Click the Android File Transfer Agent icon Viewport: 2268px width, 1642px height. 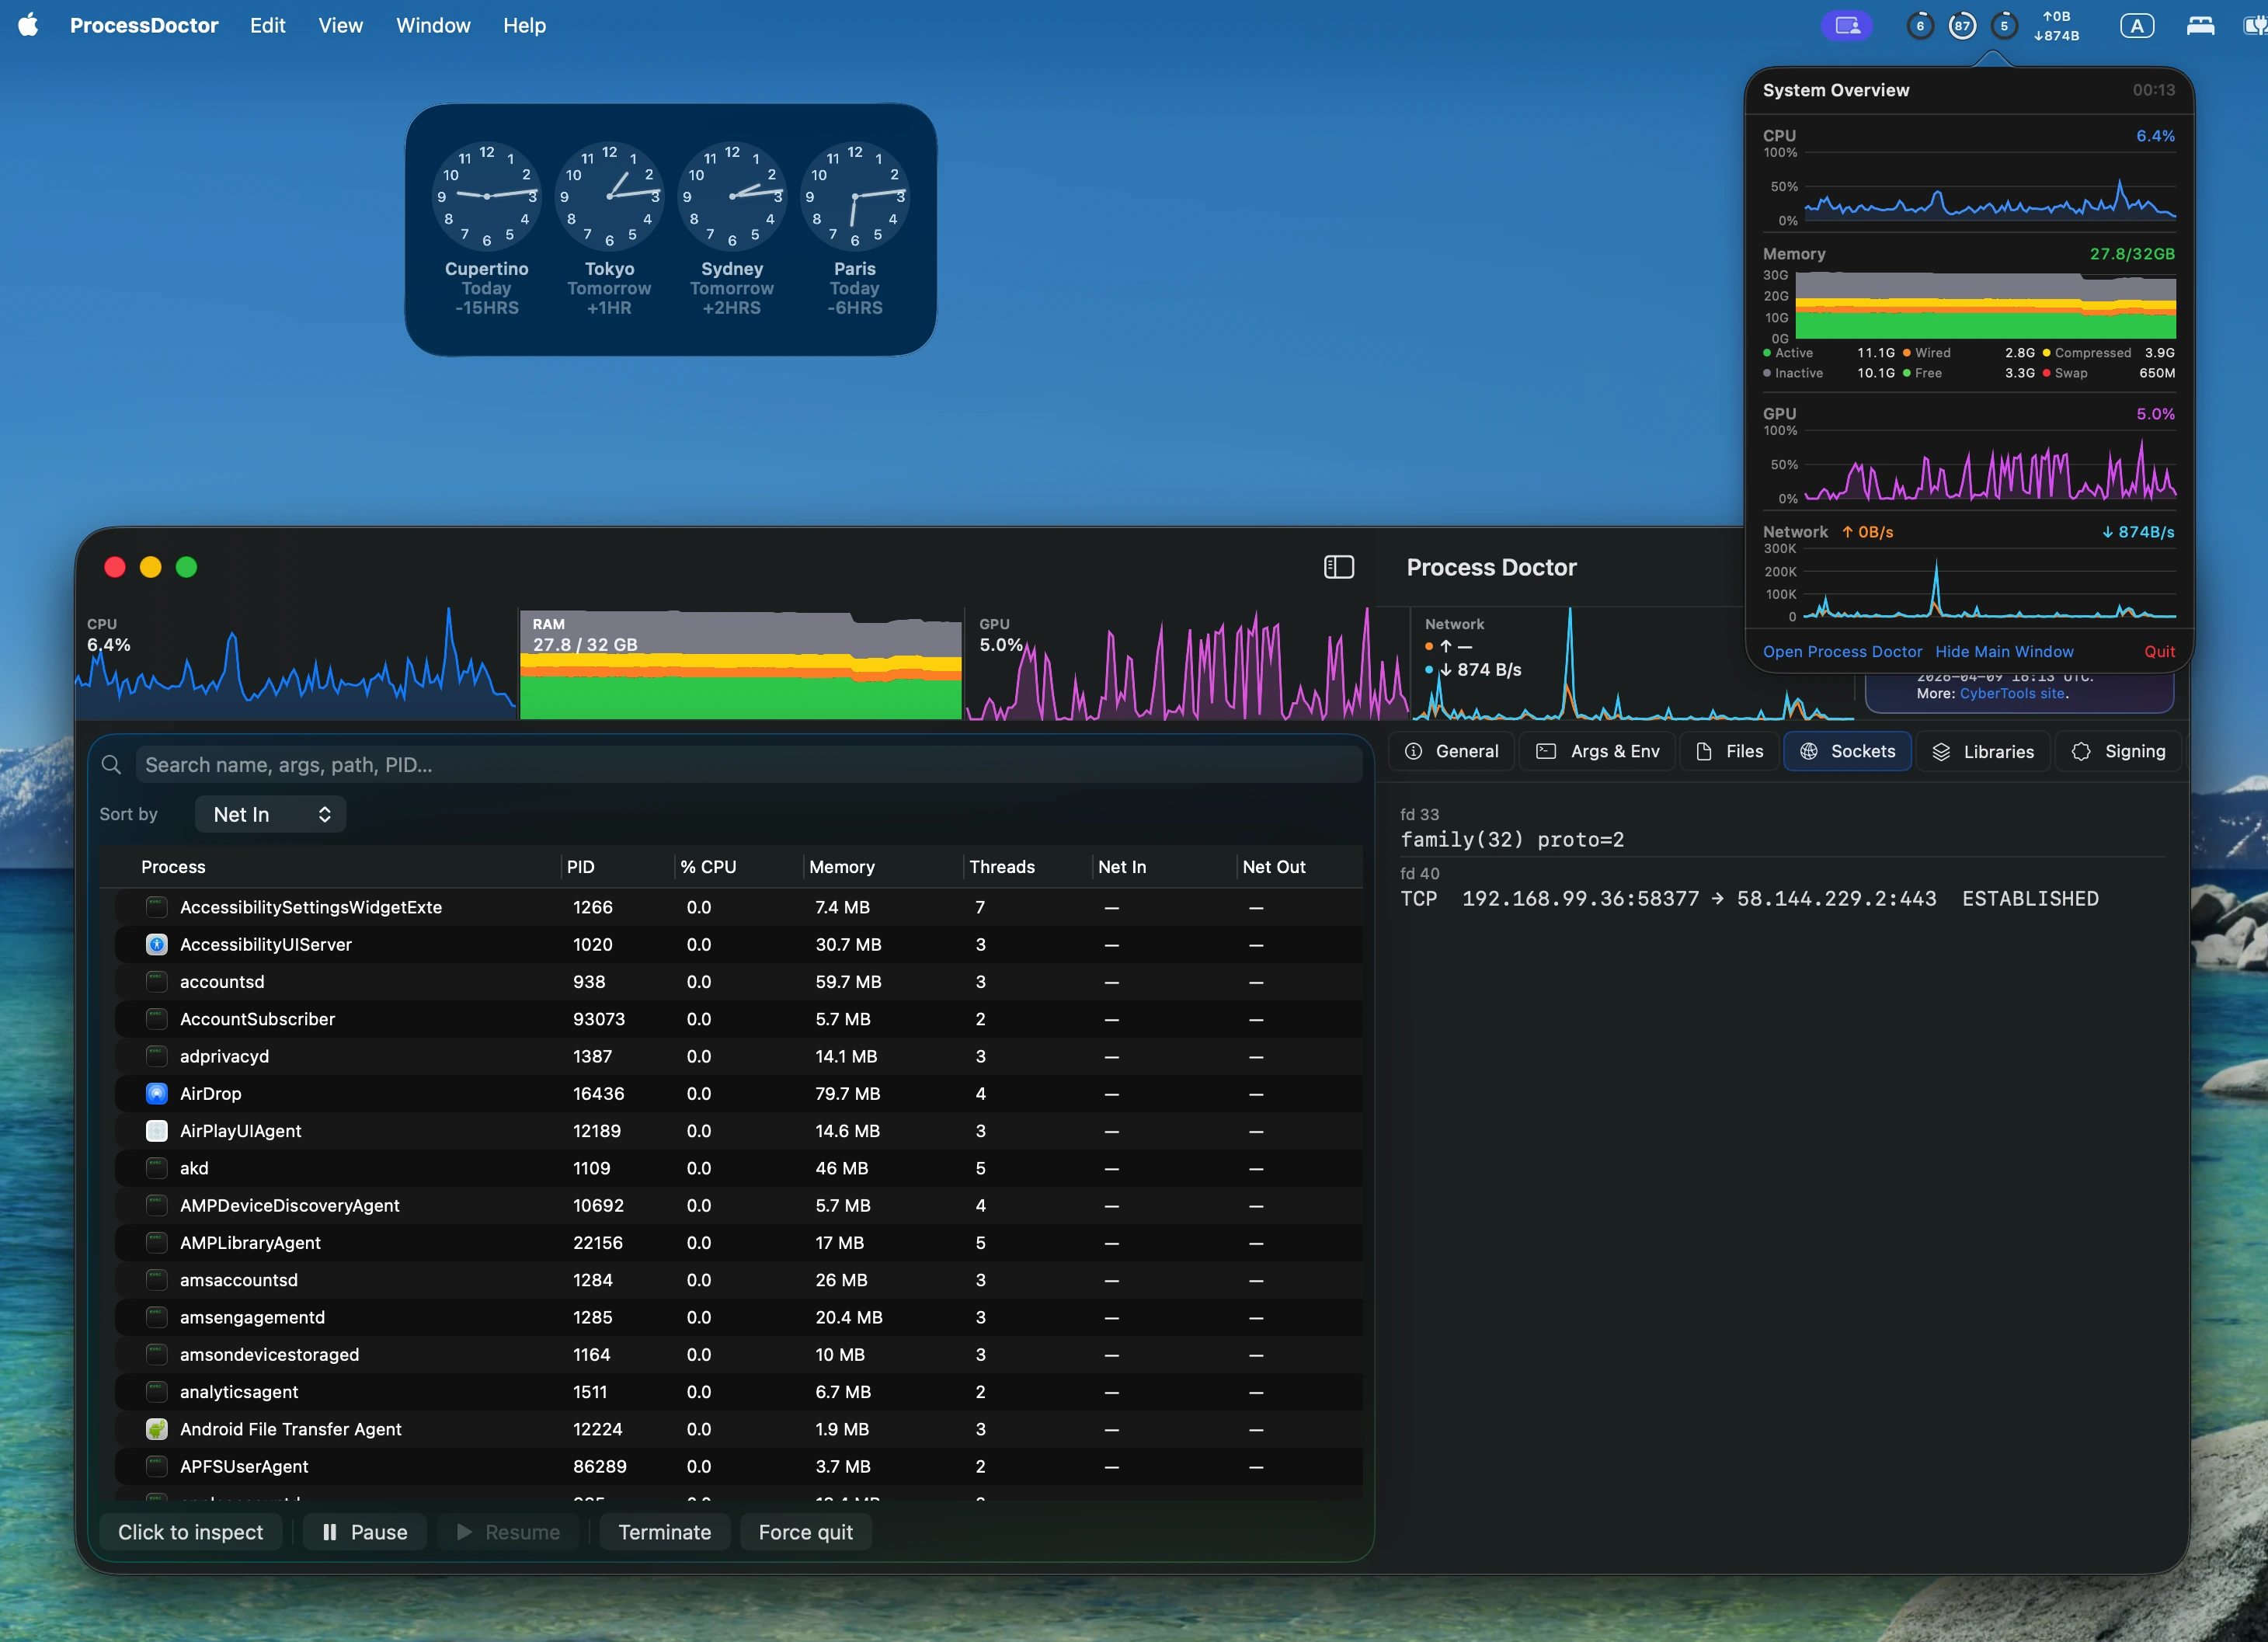click(x=157, y=1429)
